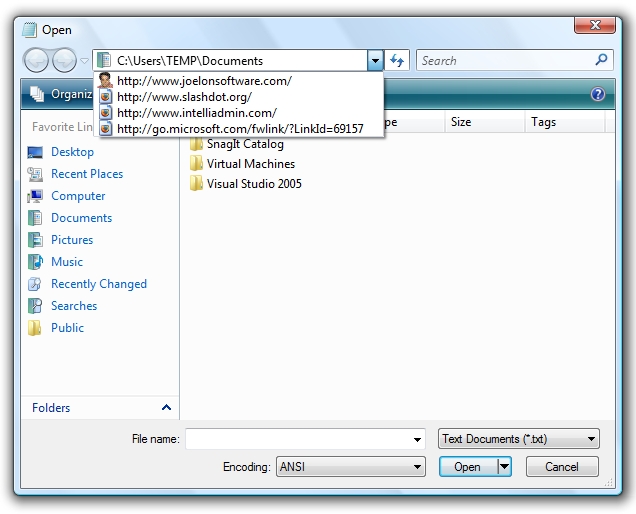Open Recently Changed saved search link
636x514 pixels.
tap(99, 284)
